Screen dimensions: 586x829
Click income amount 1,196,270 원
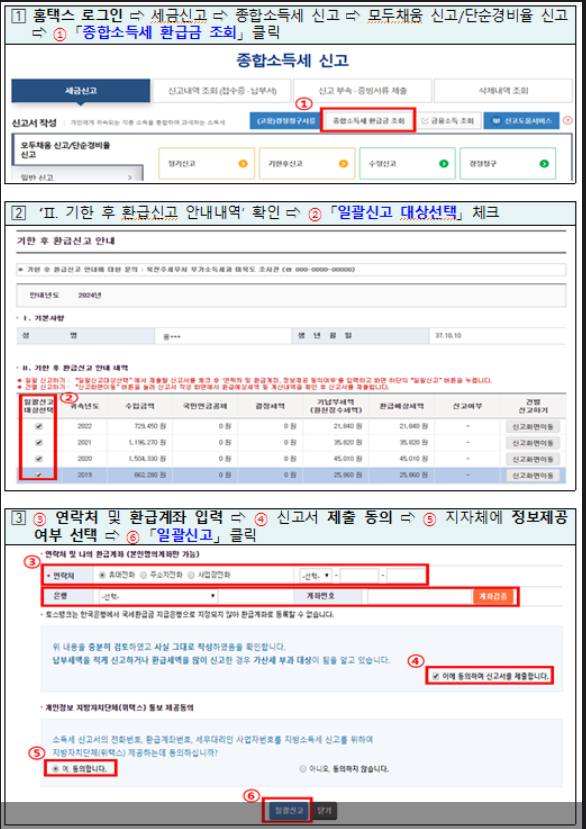[x=147, y=443]
